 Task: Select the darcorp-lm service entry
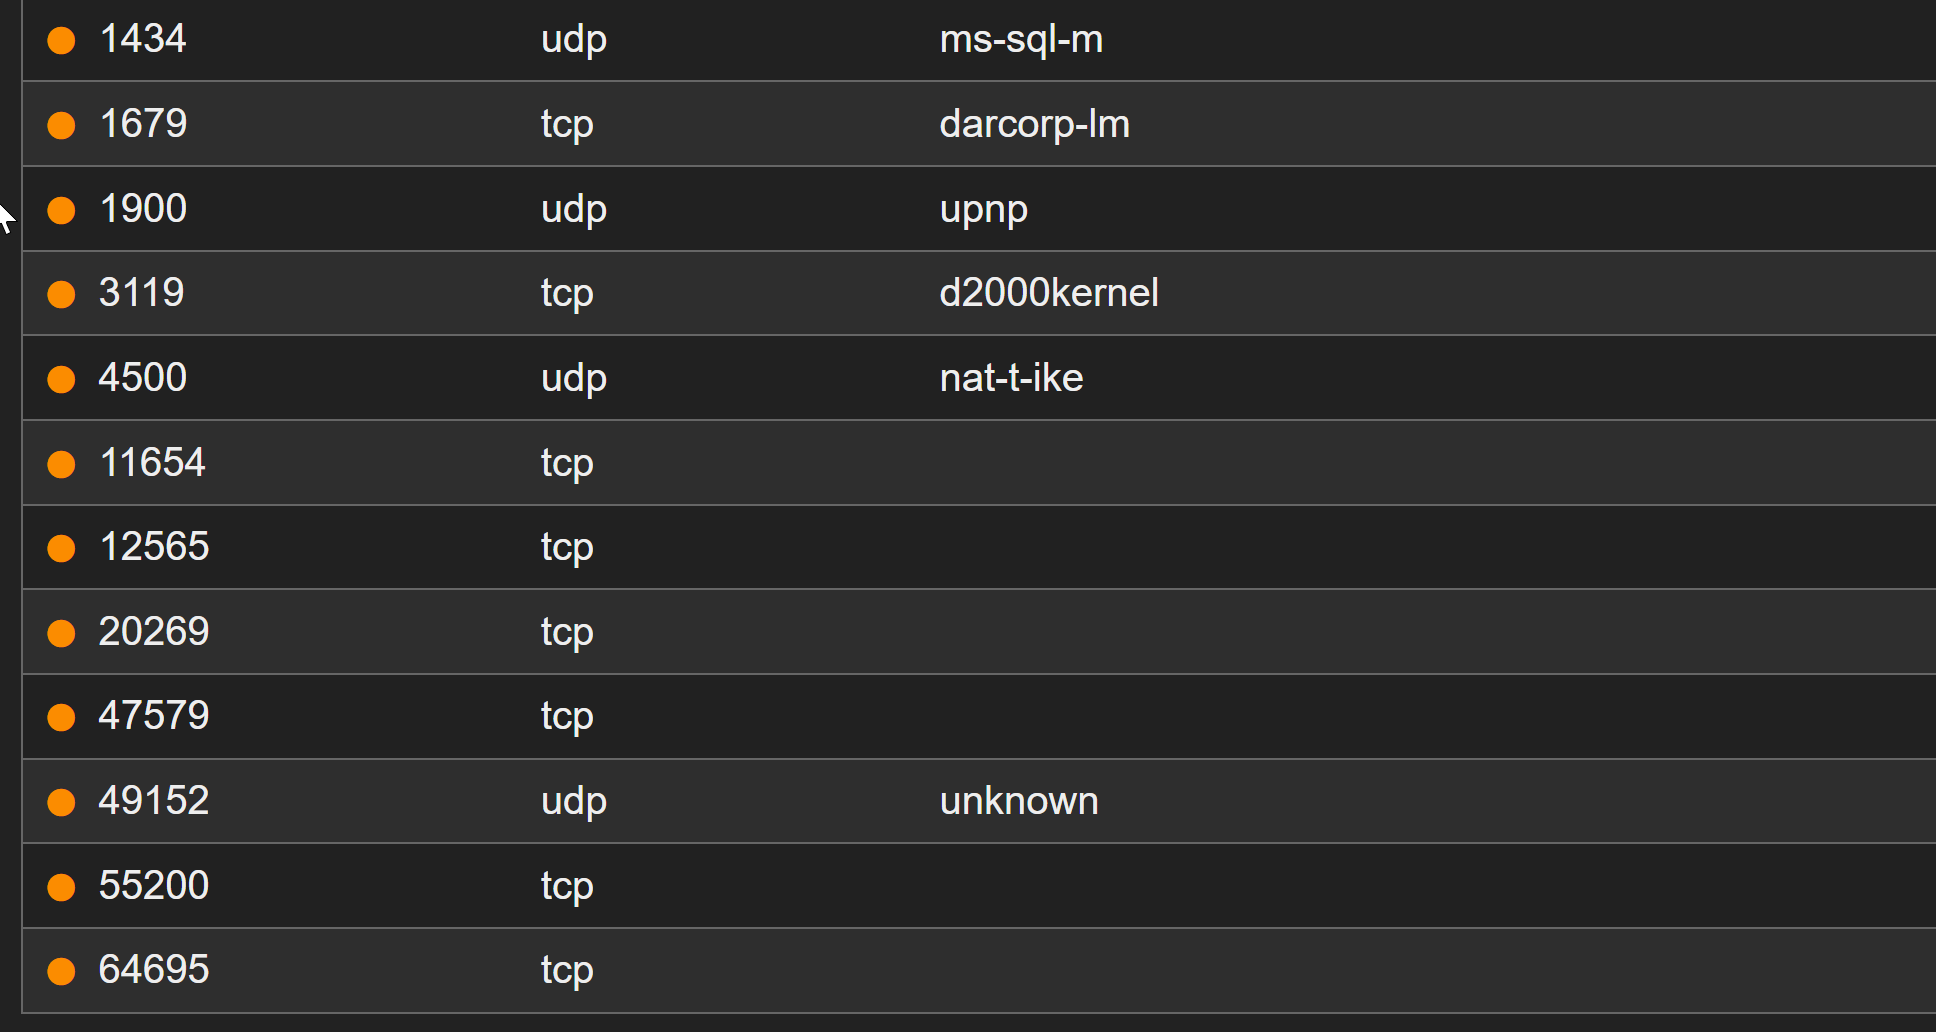(x=1034, y=125)
